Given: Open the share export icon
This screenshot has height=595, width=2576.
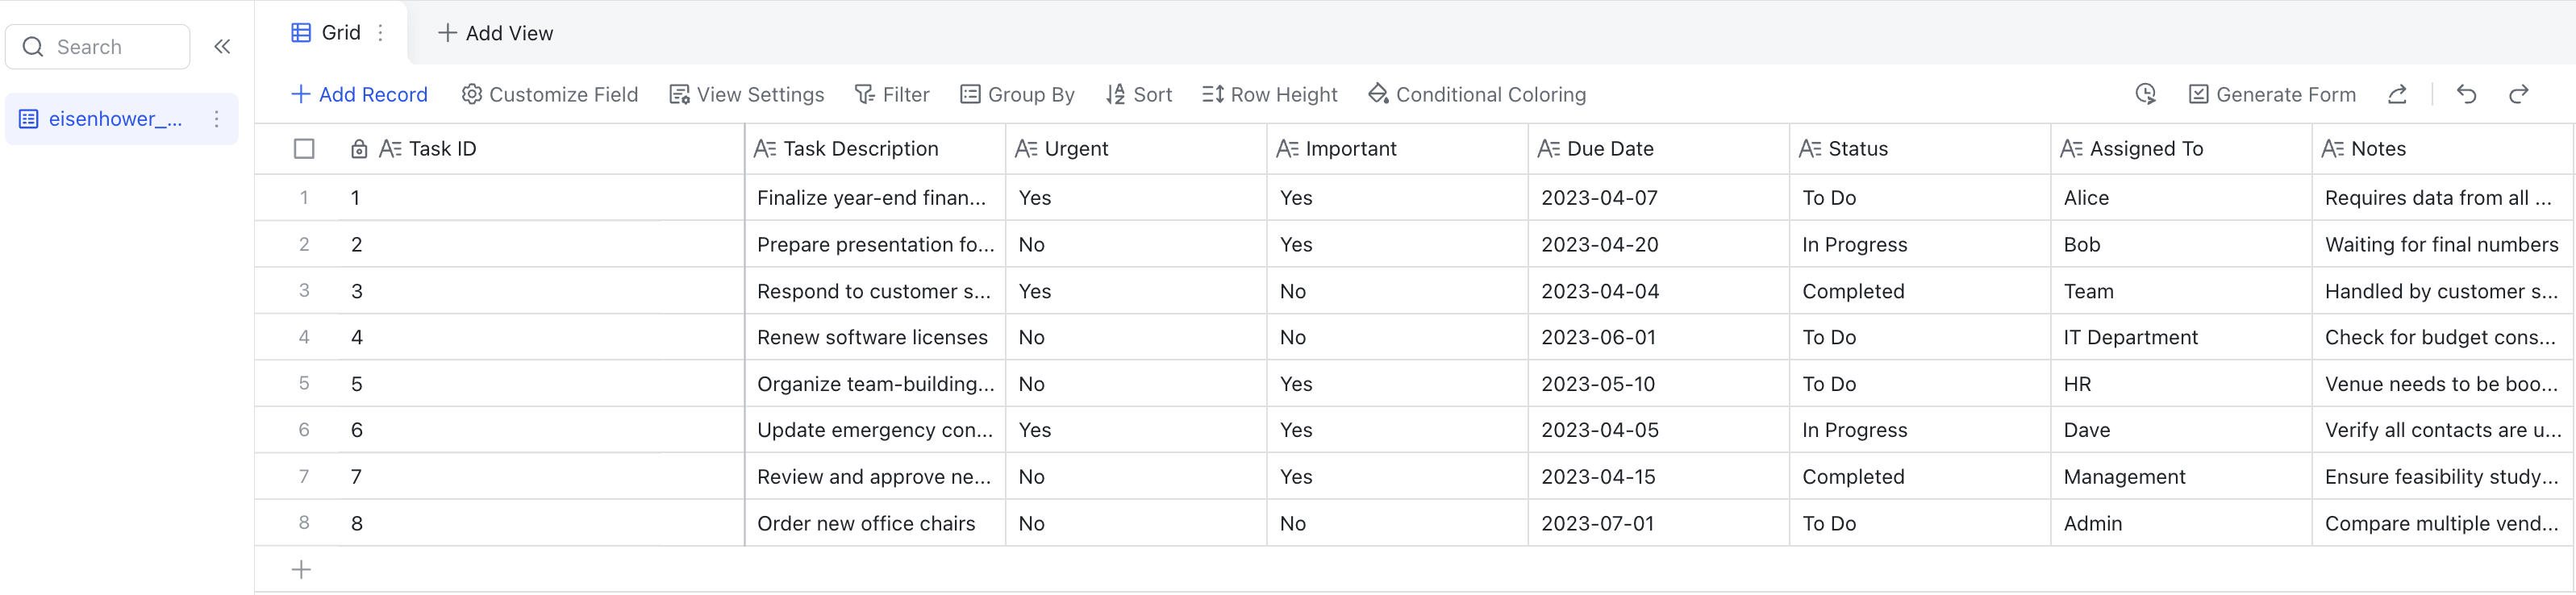Looking at the screenshot, I should (2397, 94).
